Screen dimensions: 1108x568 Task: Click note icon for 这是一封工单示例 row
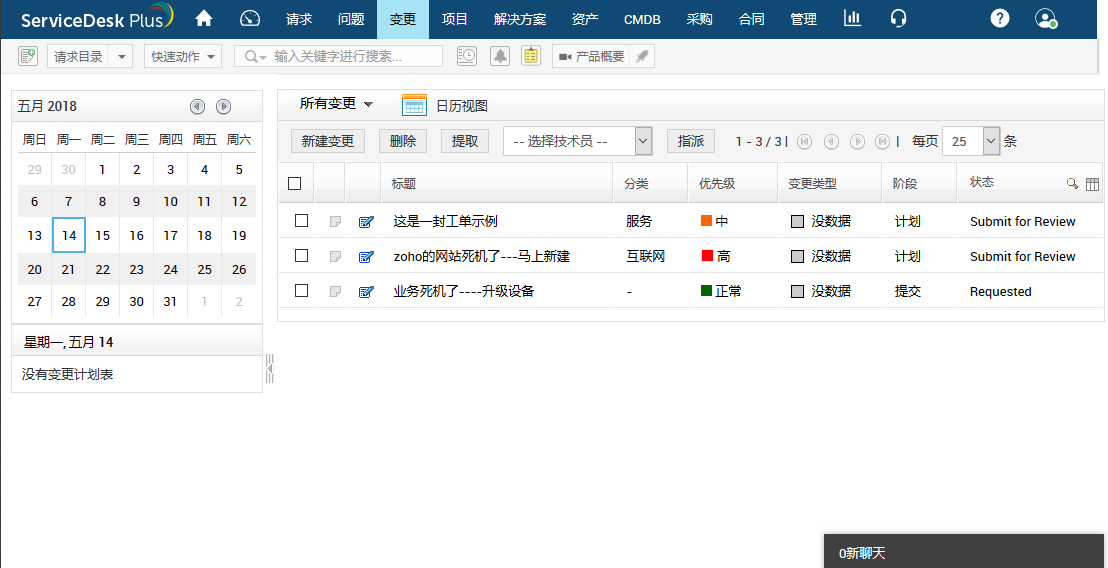click(x=335, y=222)
